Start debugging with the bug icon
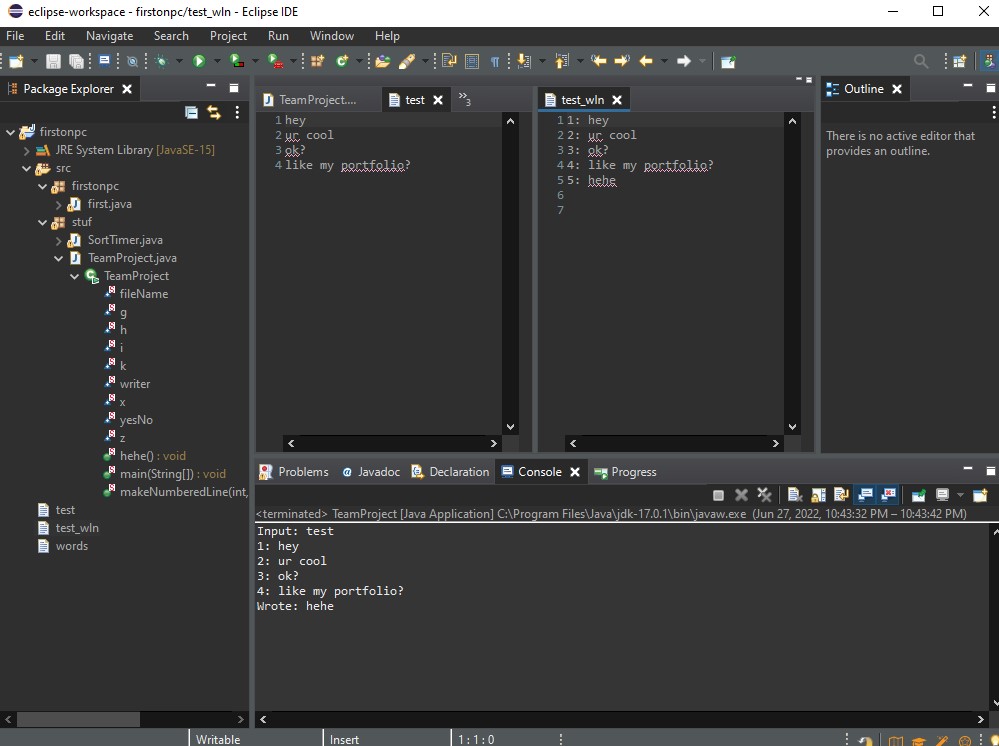This screenshot has width=999, height=746. [162, 61]
